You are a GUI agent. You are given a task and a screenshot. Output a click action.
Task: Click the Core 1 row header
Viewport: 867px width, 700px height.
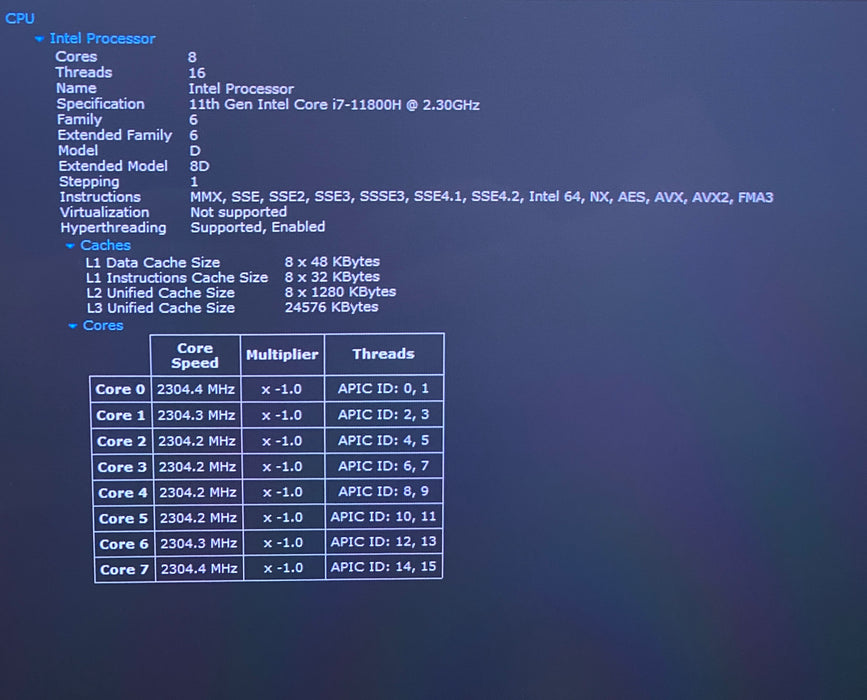point(121,415)
